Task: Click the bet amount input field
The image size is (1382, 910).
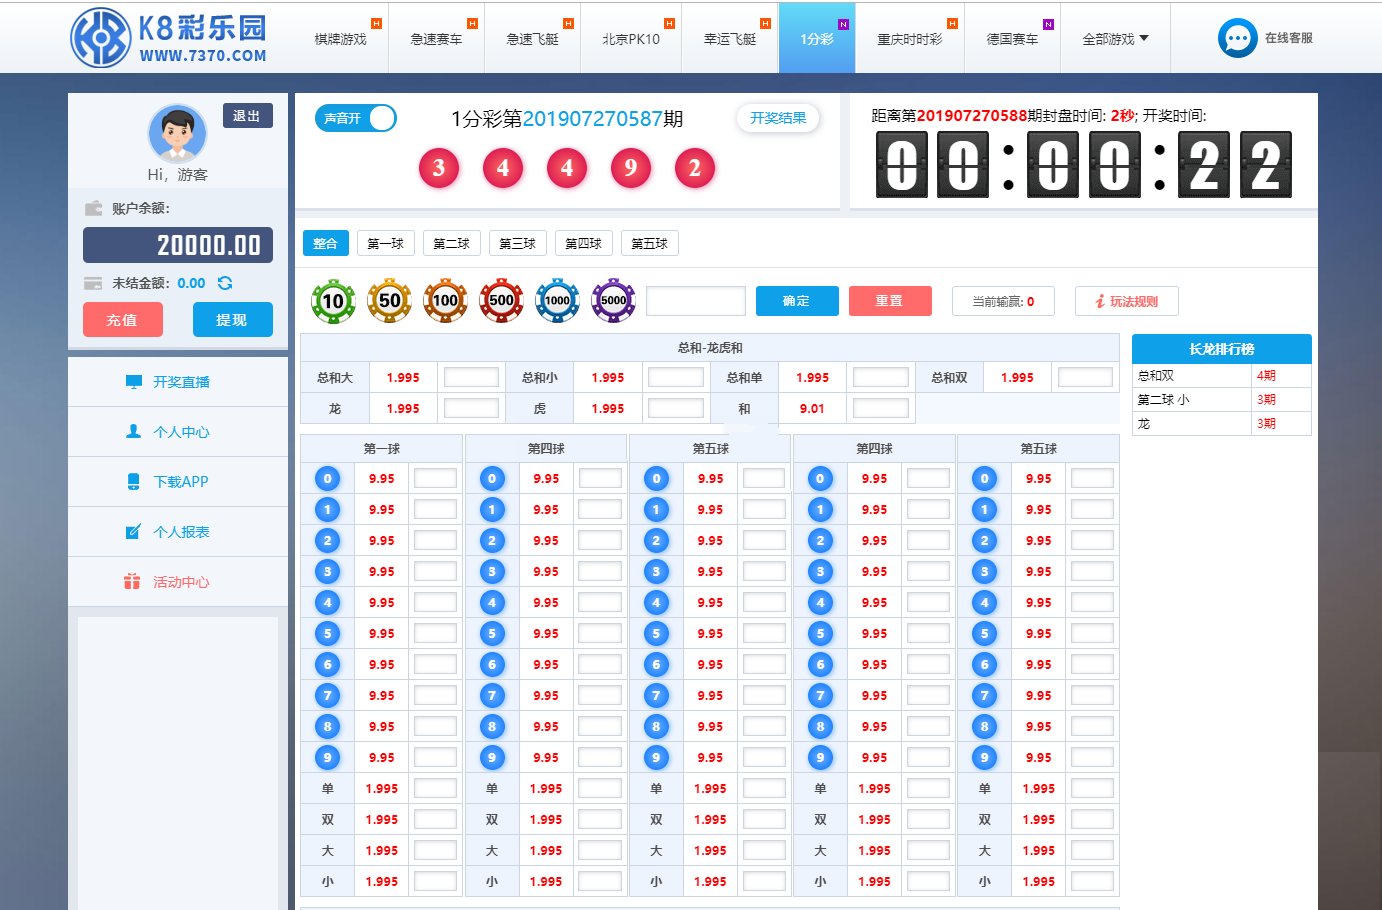Action: coord(696,301)
